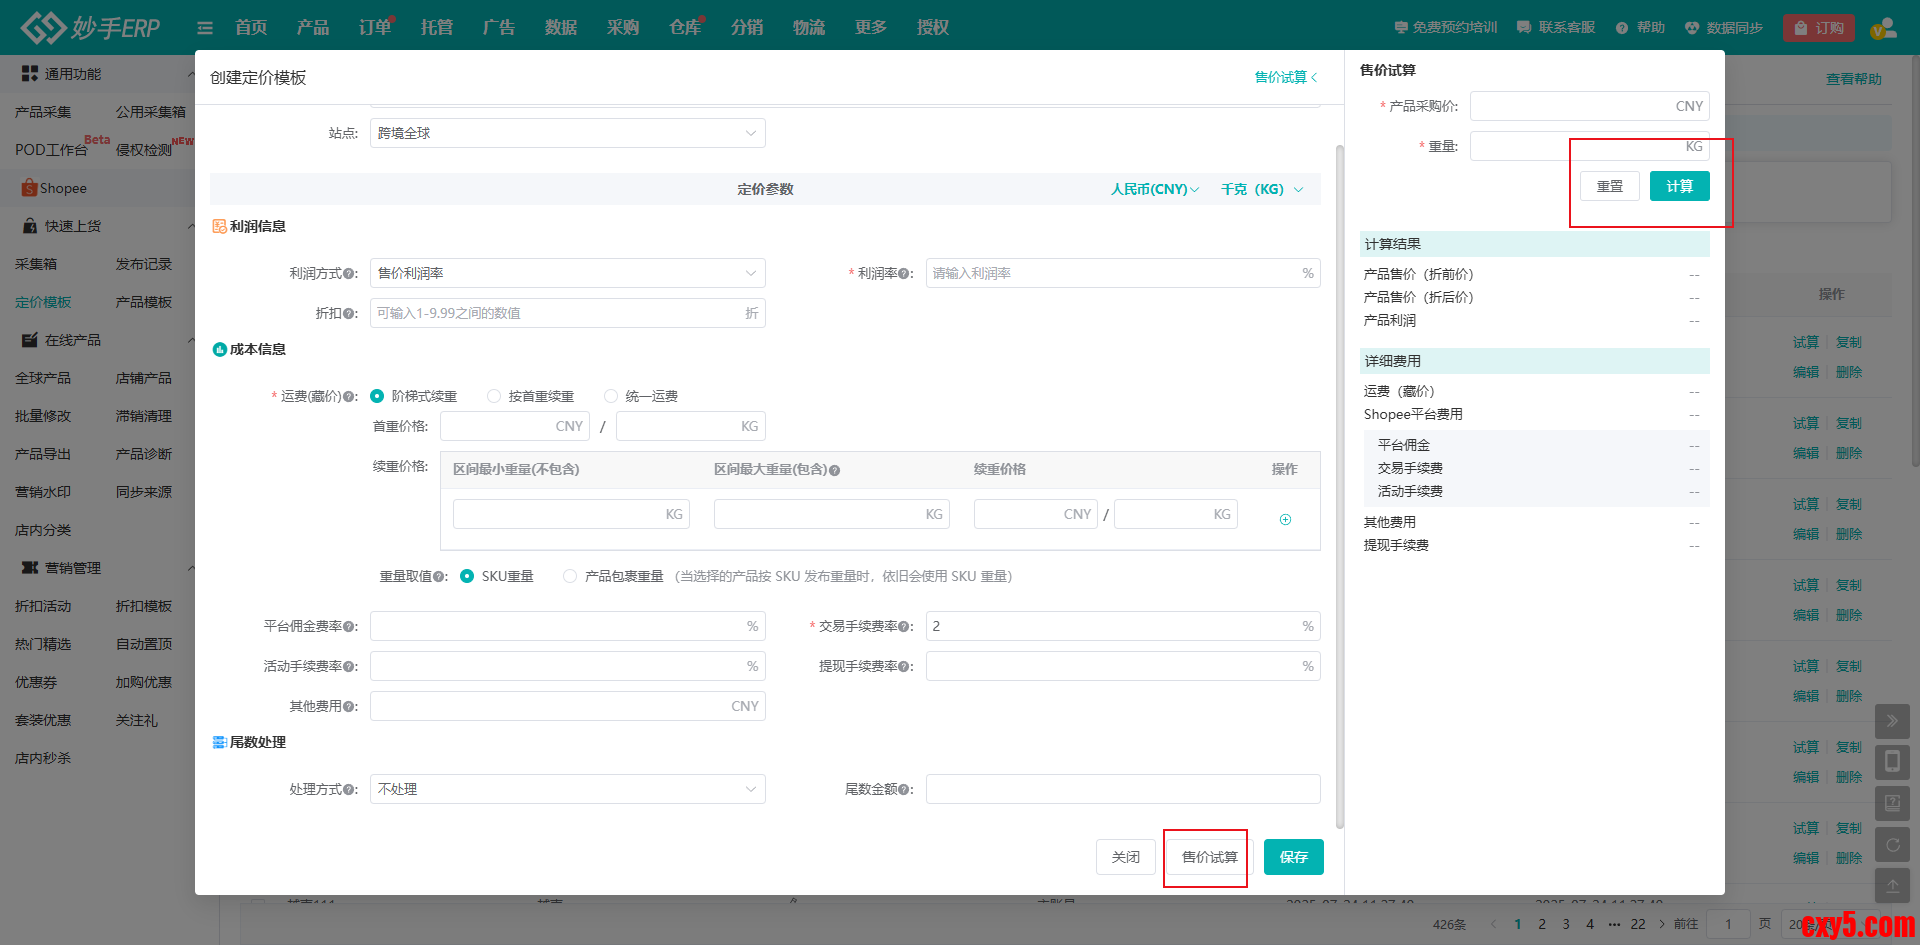Click the help icon next to 平台佣金费率

350,627
